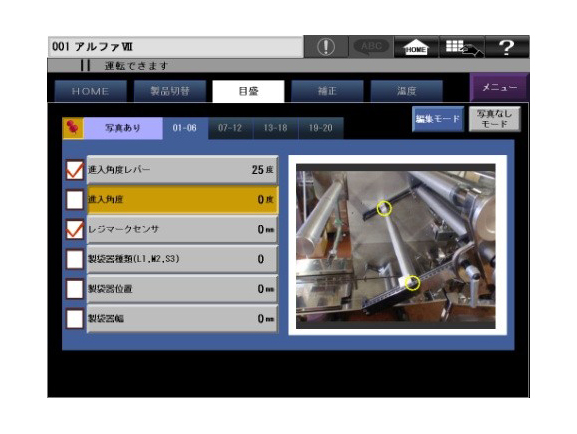The width and height of the screenshot is (577, 434).
Task: Click the machine photo preview
Action: [397, 246]
